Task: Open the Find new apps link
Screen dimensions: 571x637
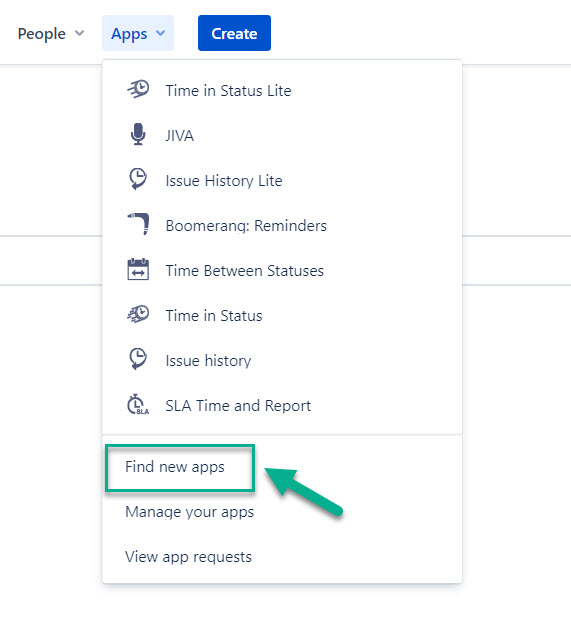Action: pos(175,467)
